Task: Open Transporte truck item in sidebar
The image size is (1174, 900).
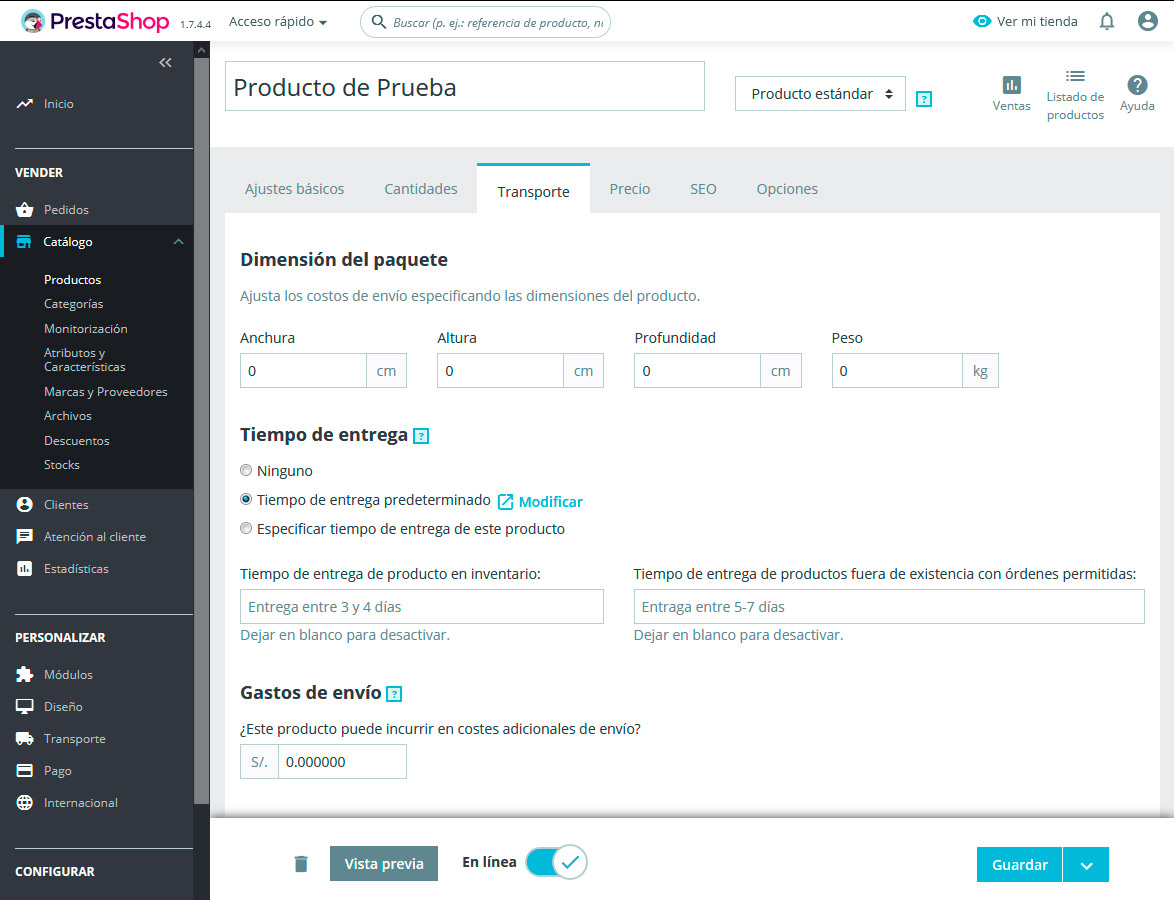Action: (x=74, y=739)
